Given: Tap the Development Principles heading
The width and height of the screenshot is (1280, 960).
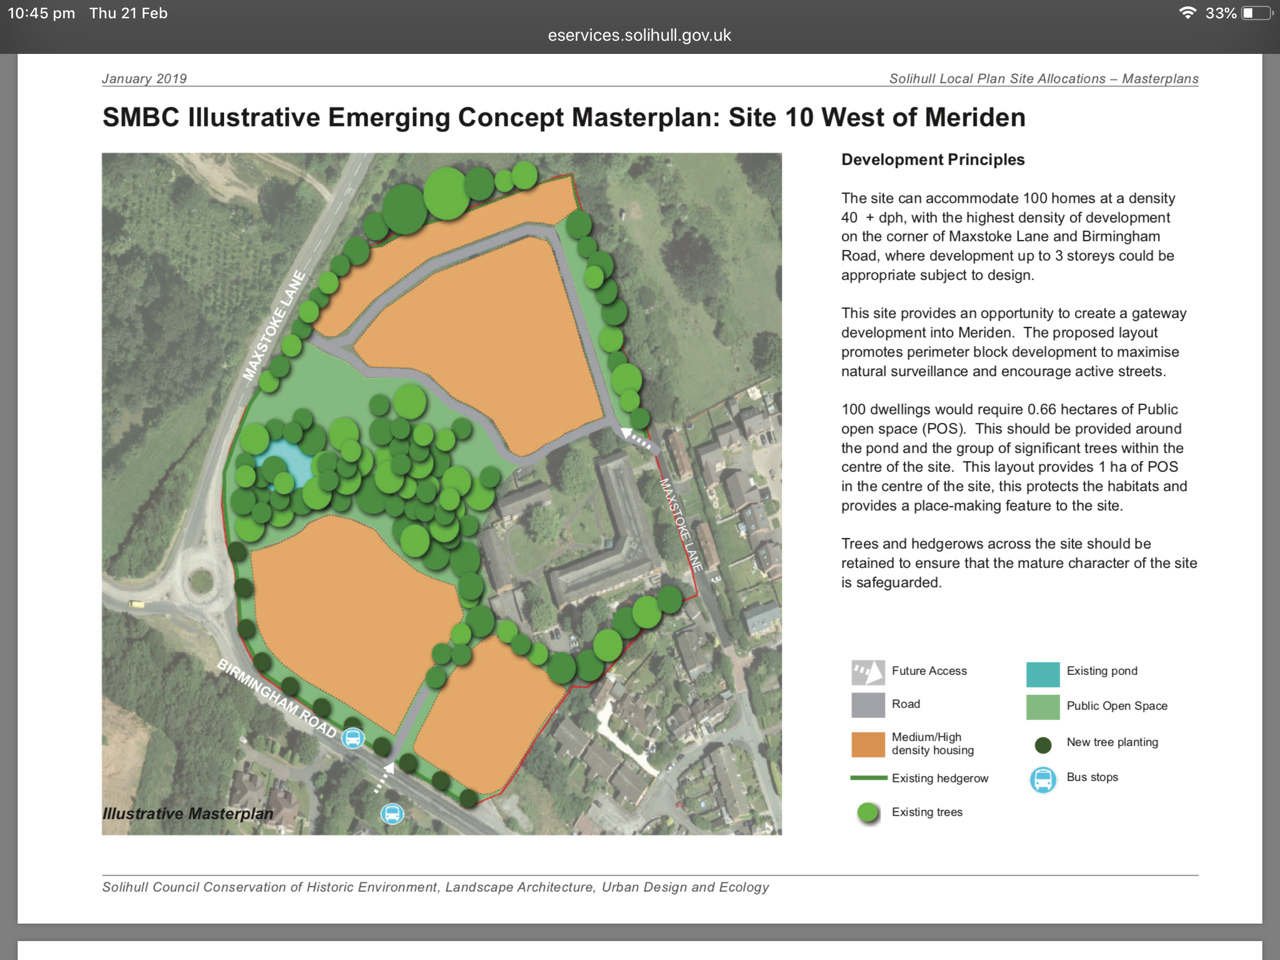Looking at the screenshot, I should [x=932, y=160].
